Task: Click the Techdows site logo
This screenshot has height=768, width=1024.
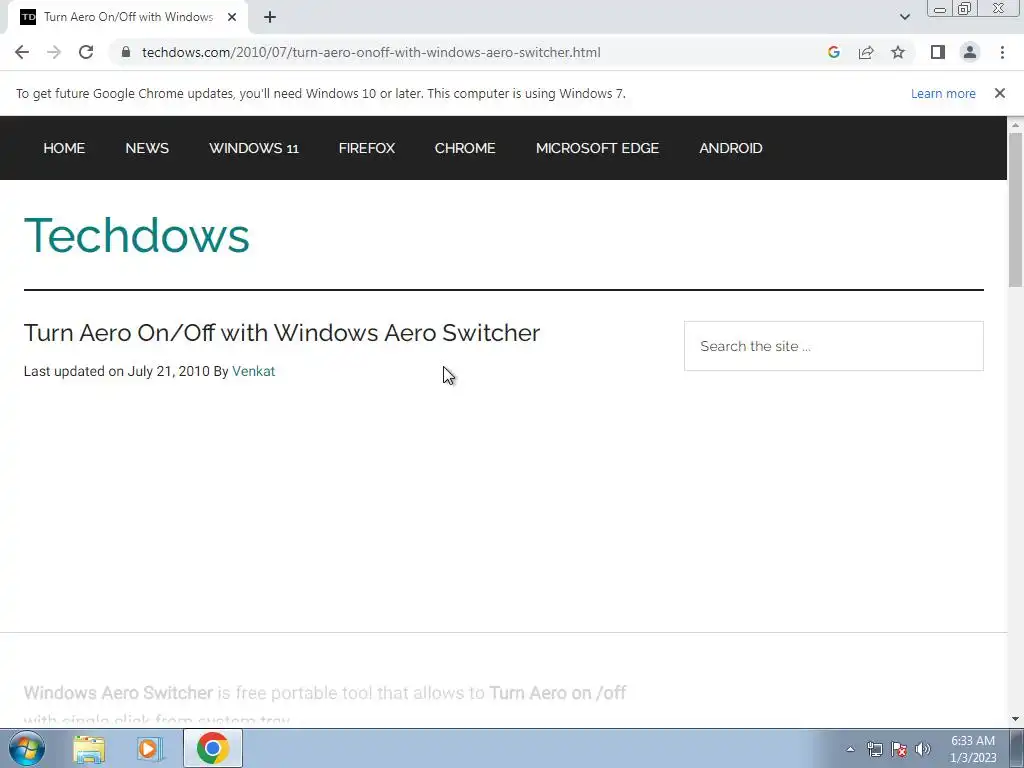Action: (136, 235)
